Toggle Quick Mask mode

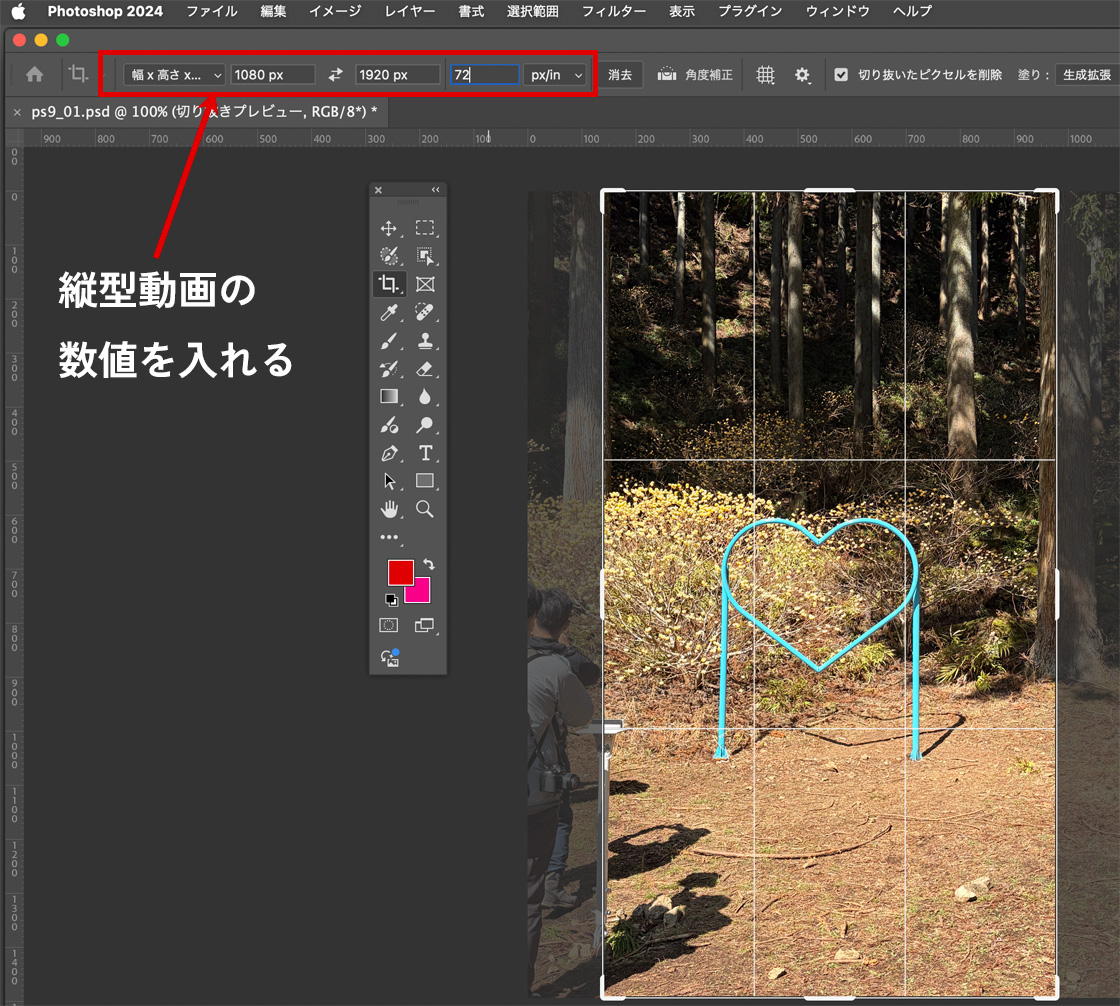(x=389, y=625)
